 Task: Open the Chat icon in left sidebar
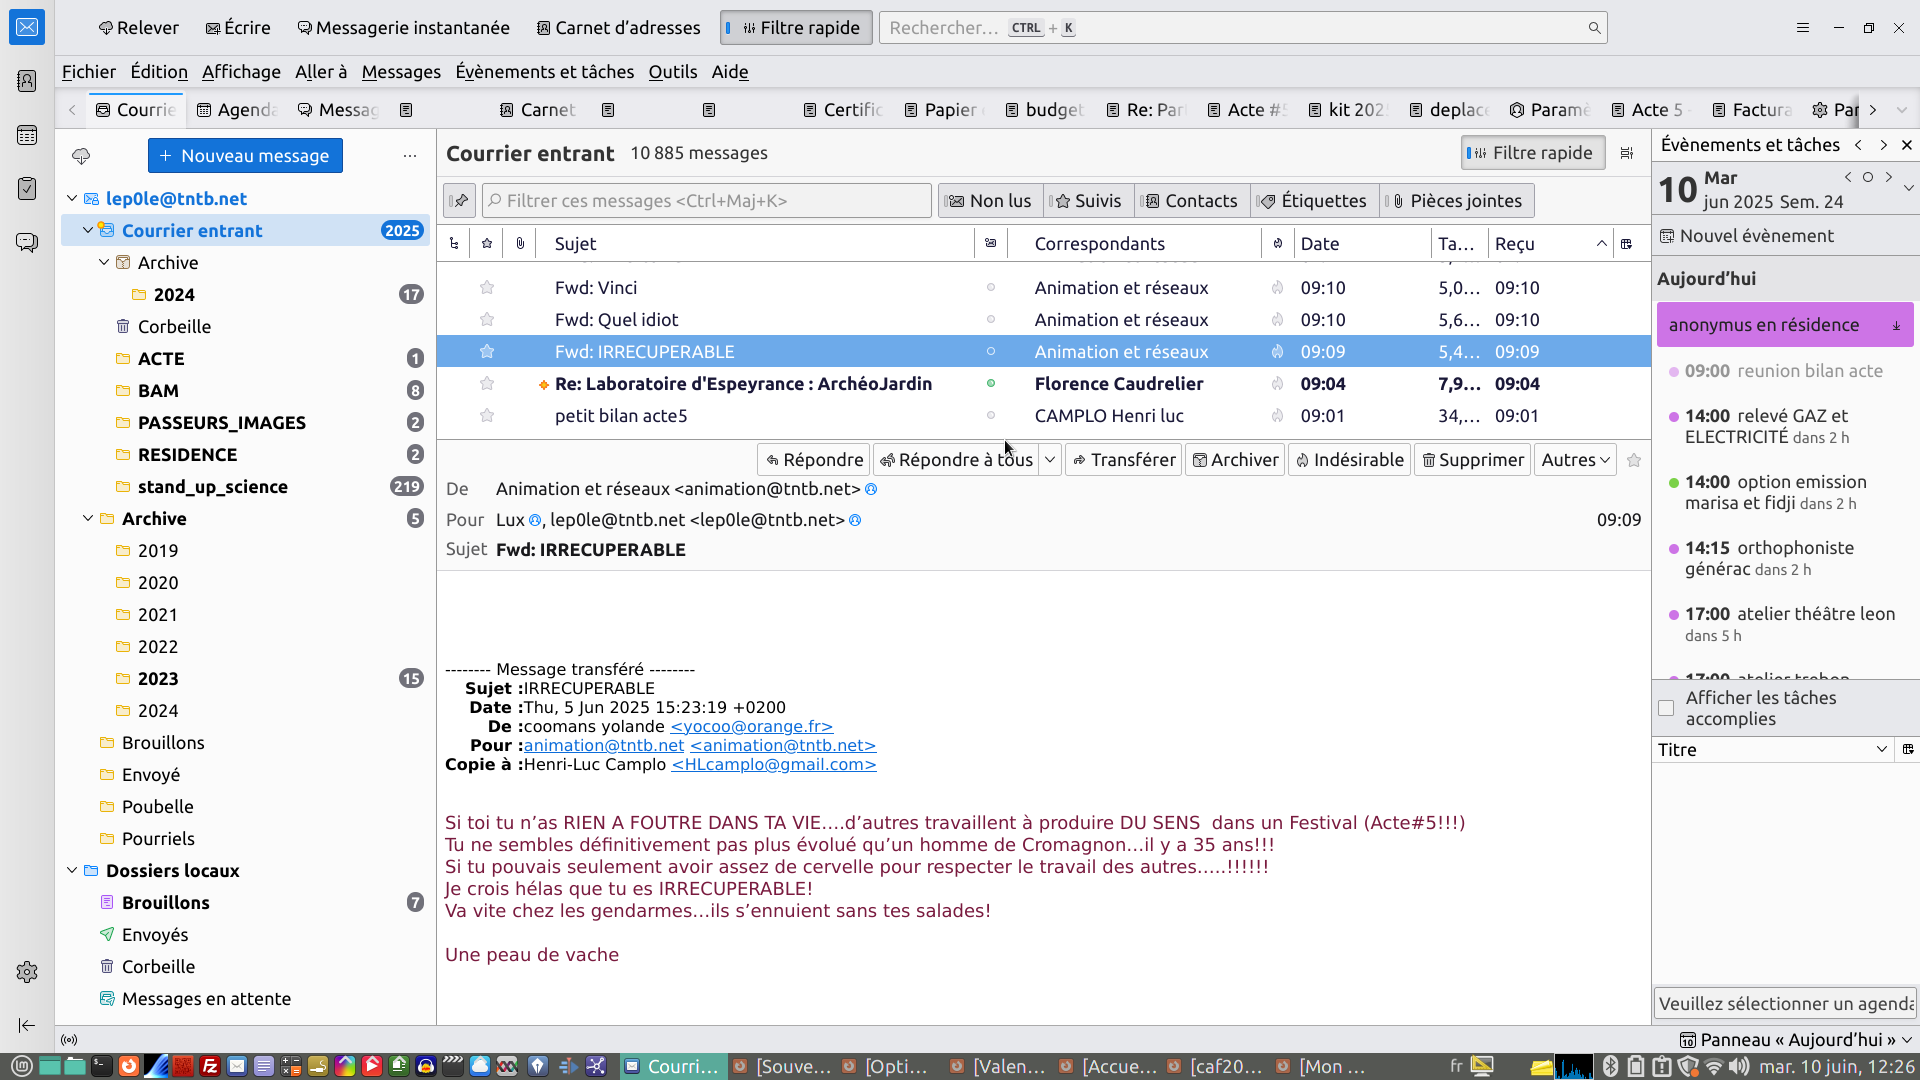pyautogui.click(x=27, y=243)
